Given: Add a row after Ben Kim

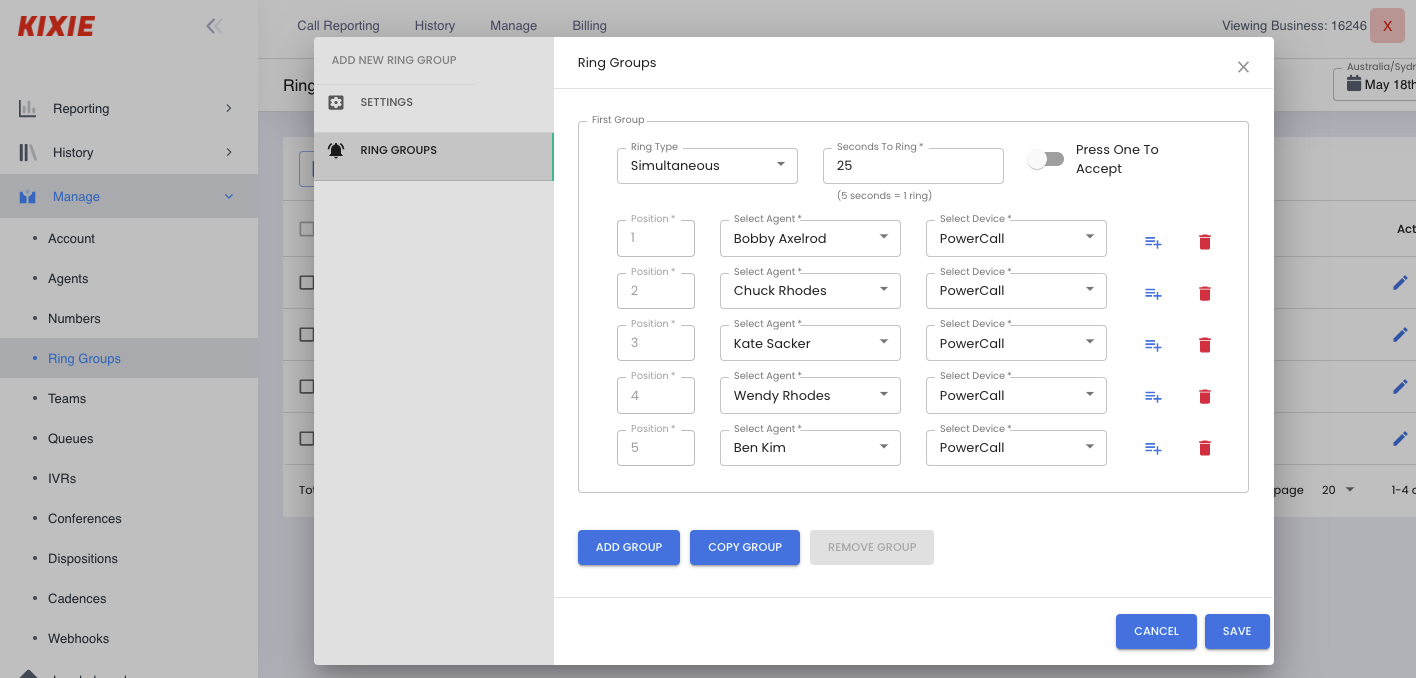Looking at the screenshot, I should [1153, 450].
